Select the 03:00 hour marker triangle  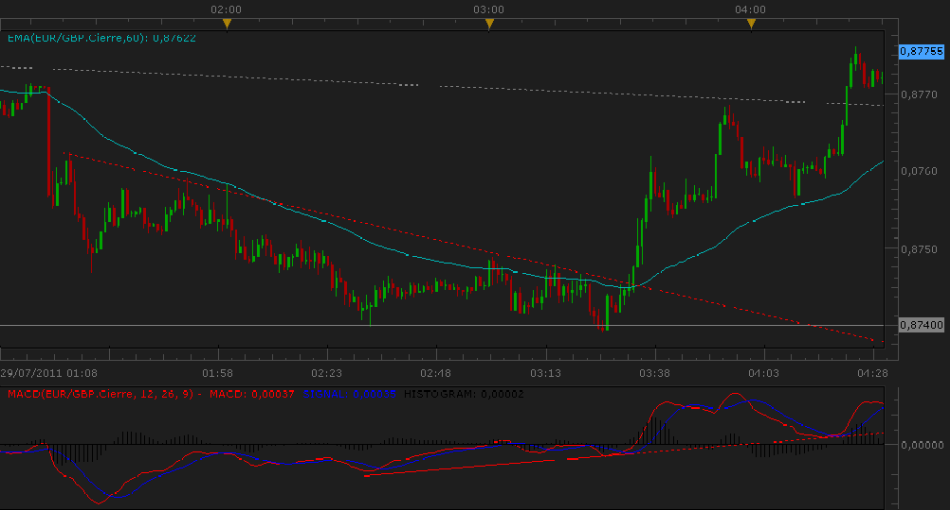(488, 22)
